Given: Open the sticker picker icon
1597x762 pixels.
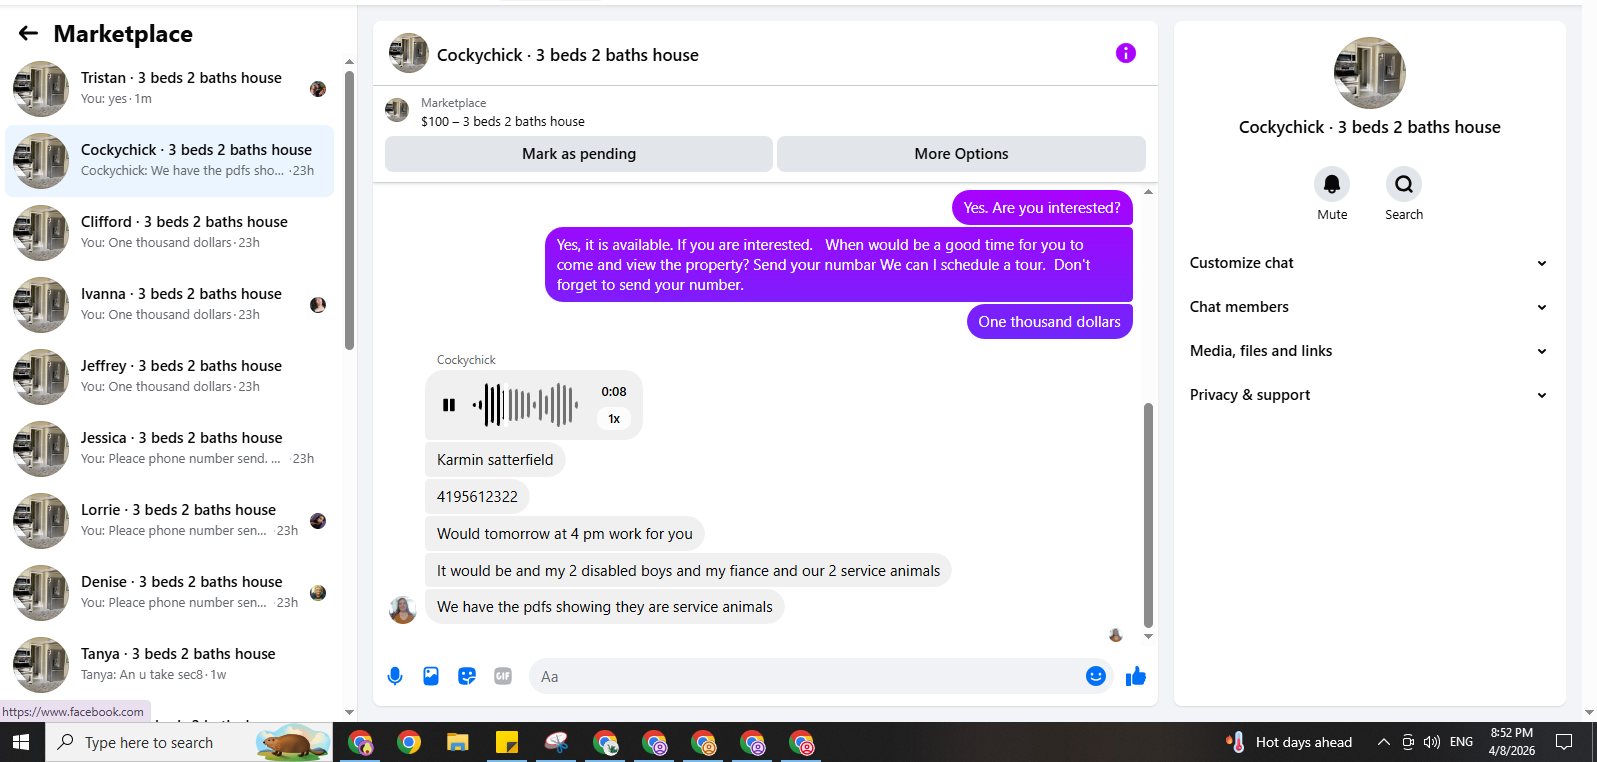Looking at the screenshot, I should point(467,676).
